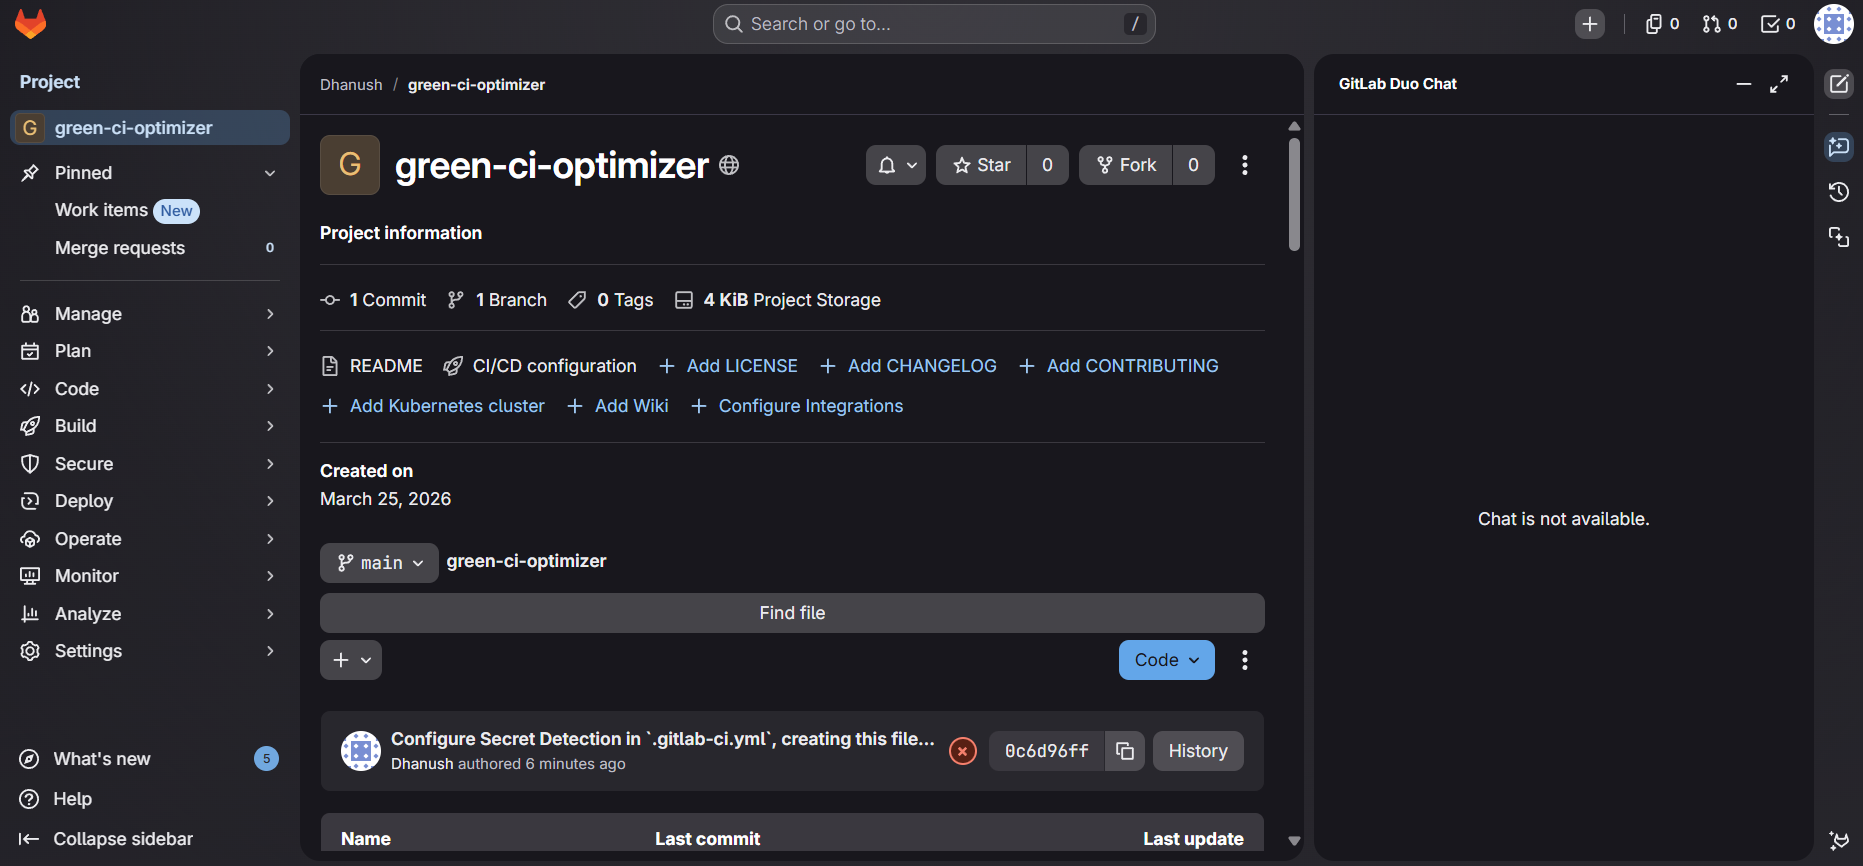1863x866 pixels.
Task: Expand the Code sidebar menu
Action: pos(150,389)
